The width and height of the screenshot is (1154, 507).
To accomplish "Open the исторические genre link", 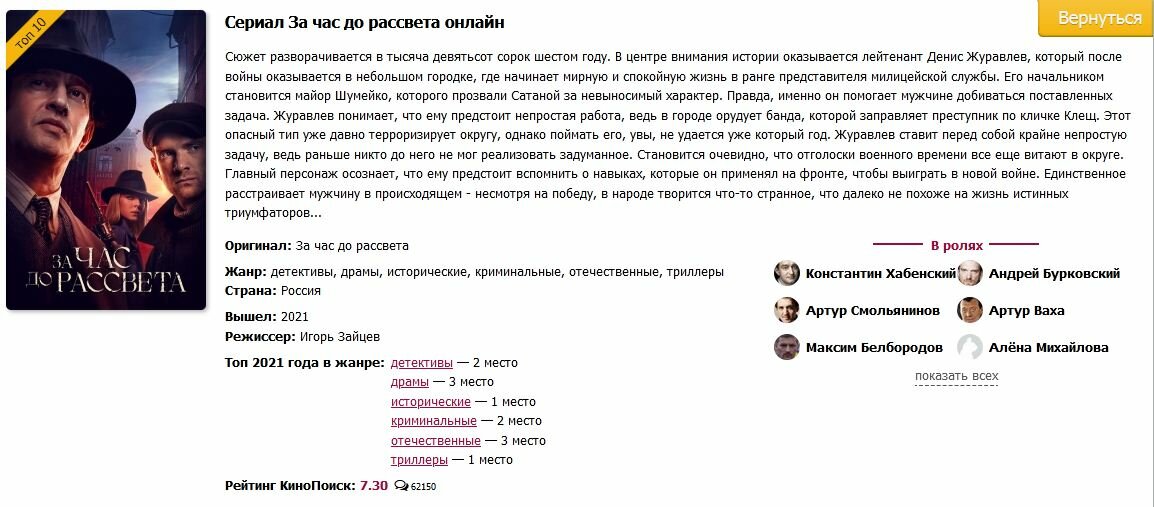I will (x=430, y=401).
